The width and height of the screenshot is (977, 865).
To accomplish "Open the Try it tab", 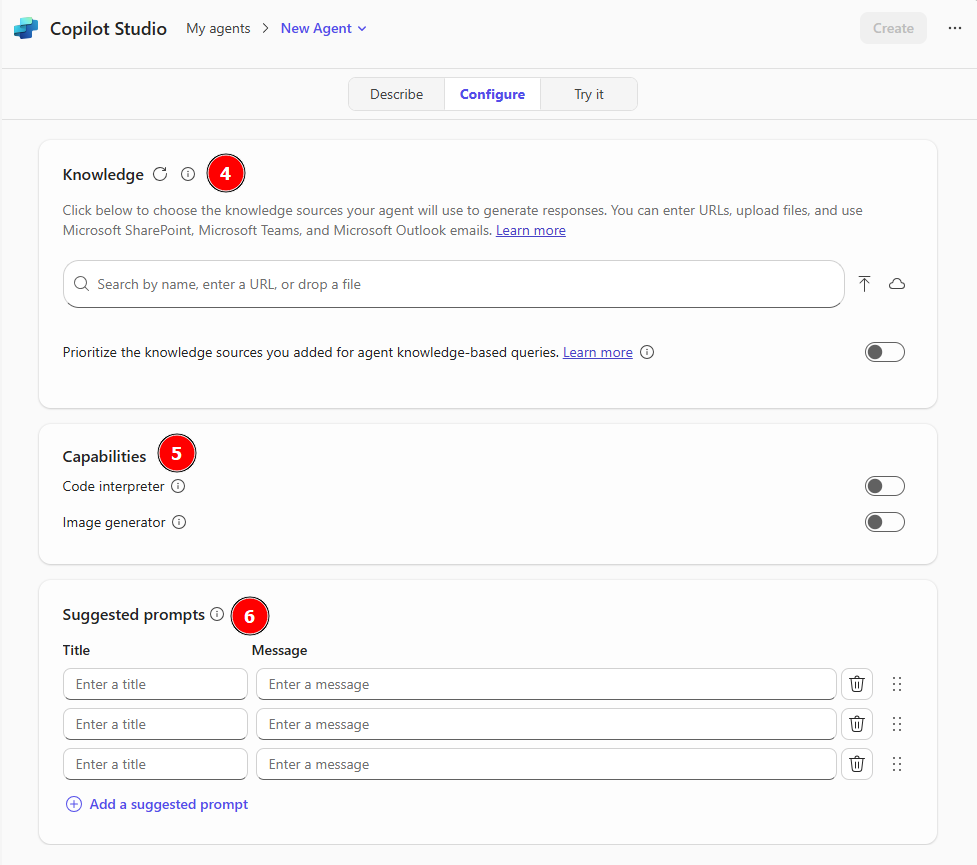I will 588,94.
